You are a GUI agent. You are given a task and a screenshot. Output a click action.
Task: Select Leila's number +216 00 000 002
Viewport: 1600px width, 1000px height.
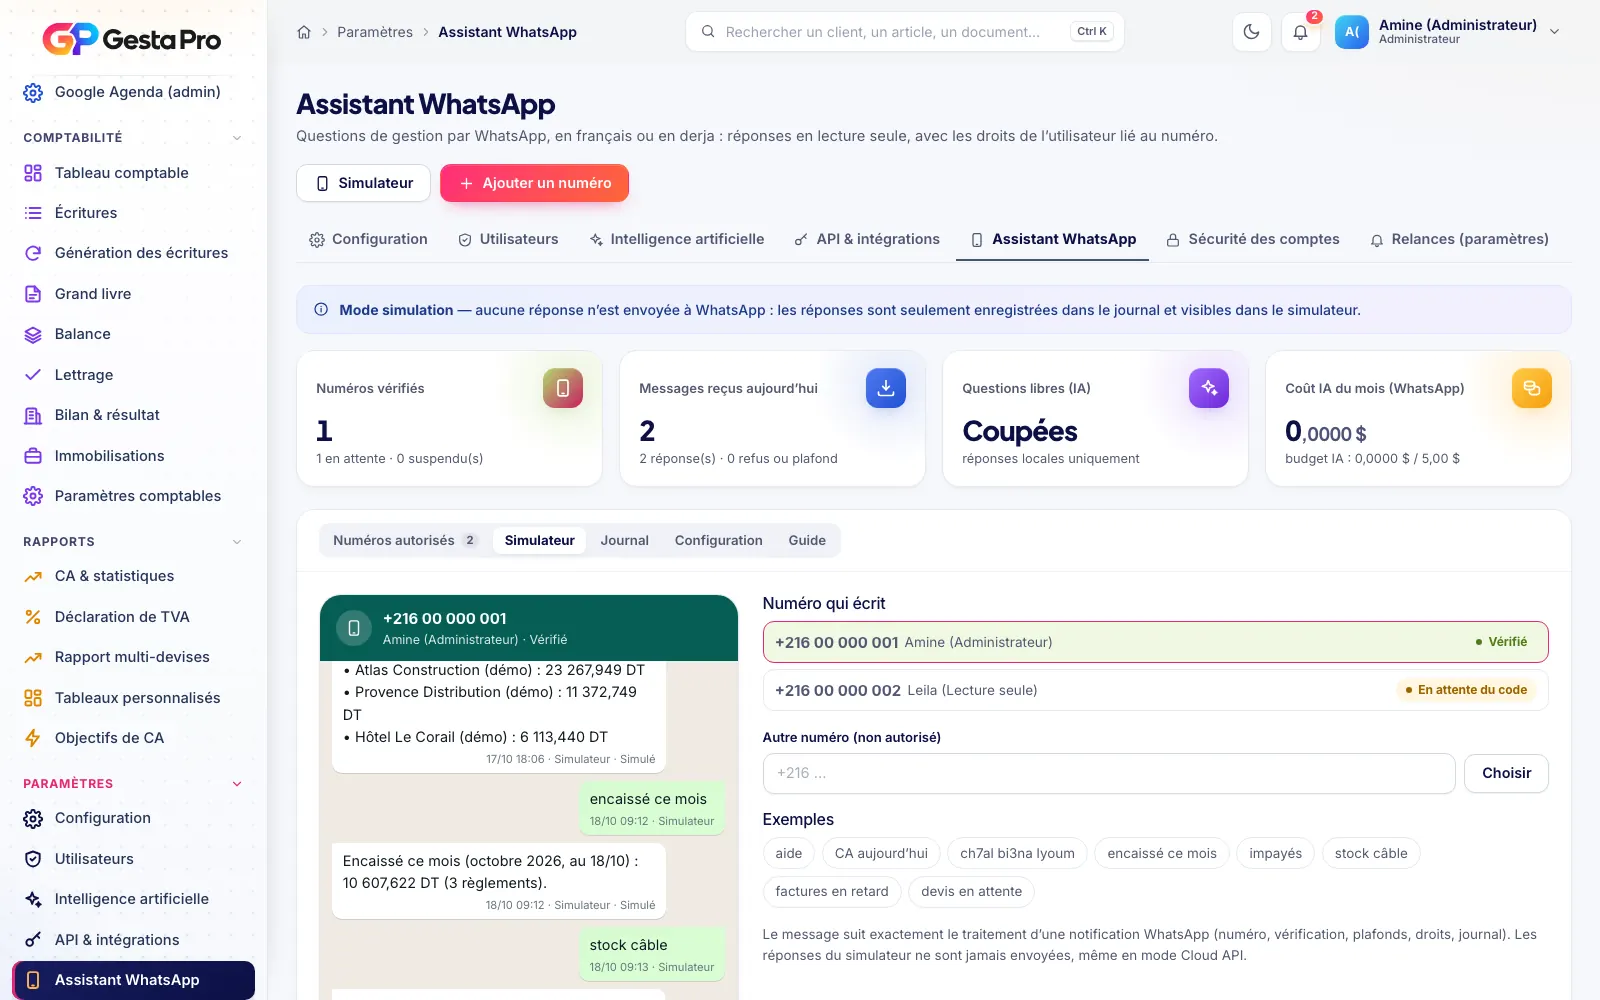click(1155, 690)
